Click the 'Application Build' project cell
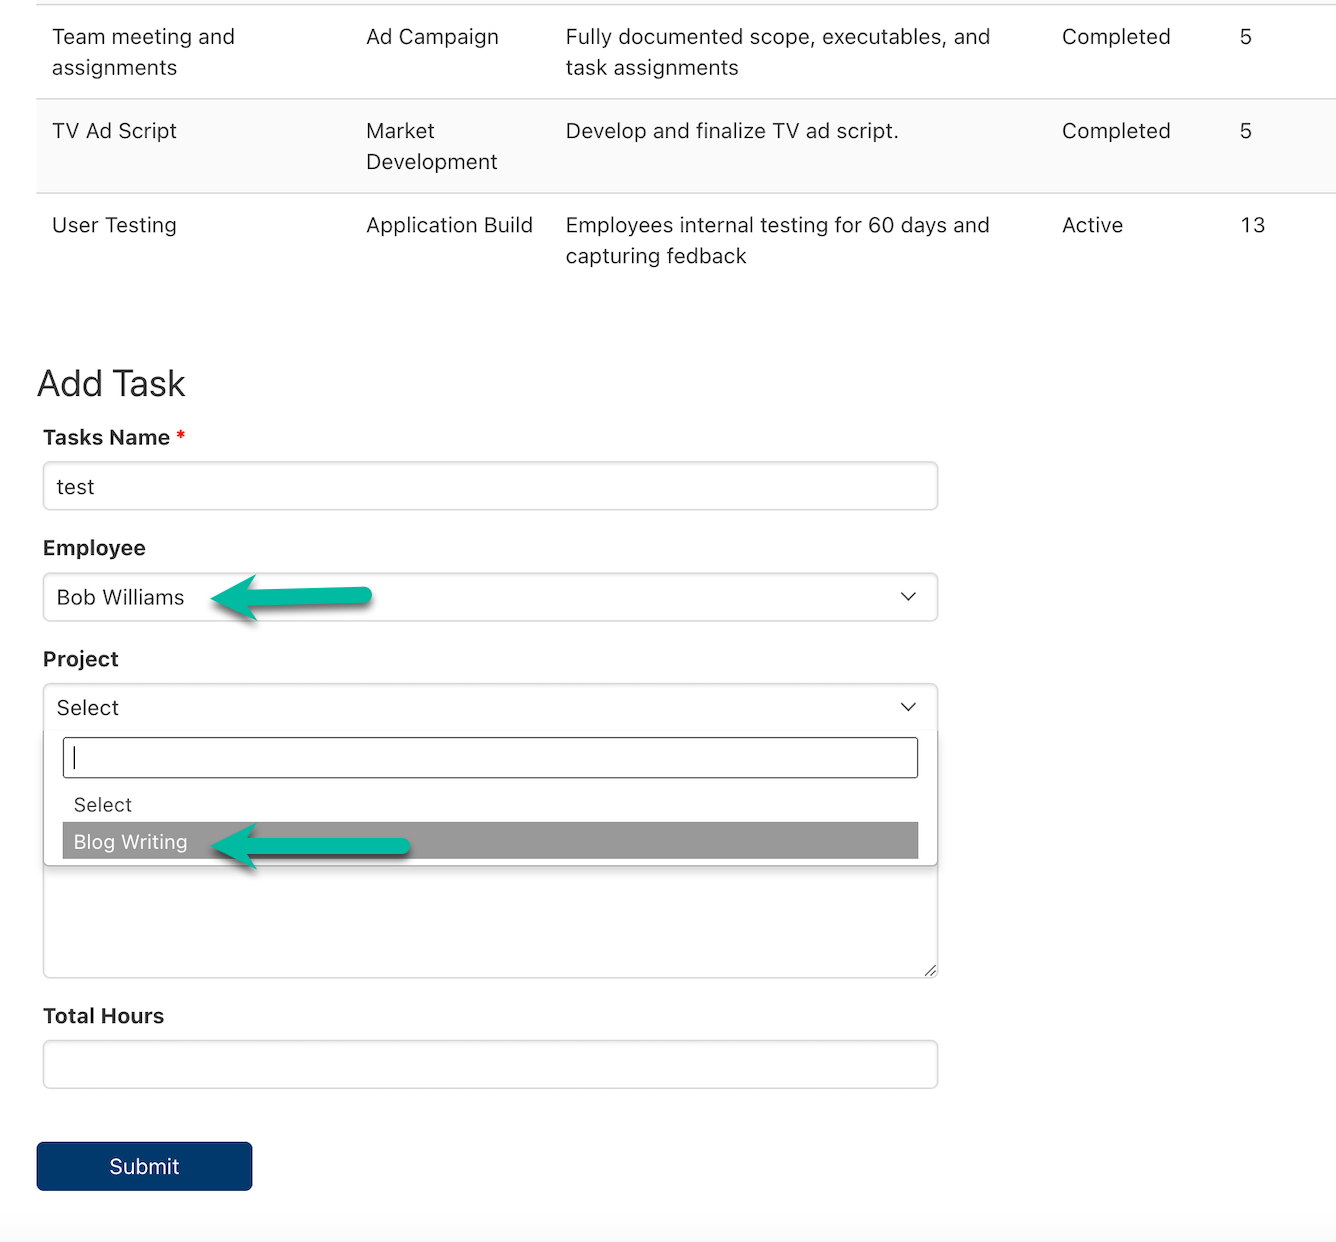The width and height of the screenshot is (1336, 1242). (x=449, y=225)
